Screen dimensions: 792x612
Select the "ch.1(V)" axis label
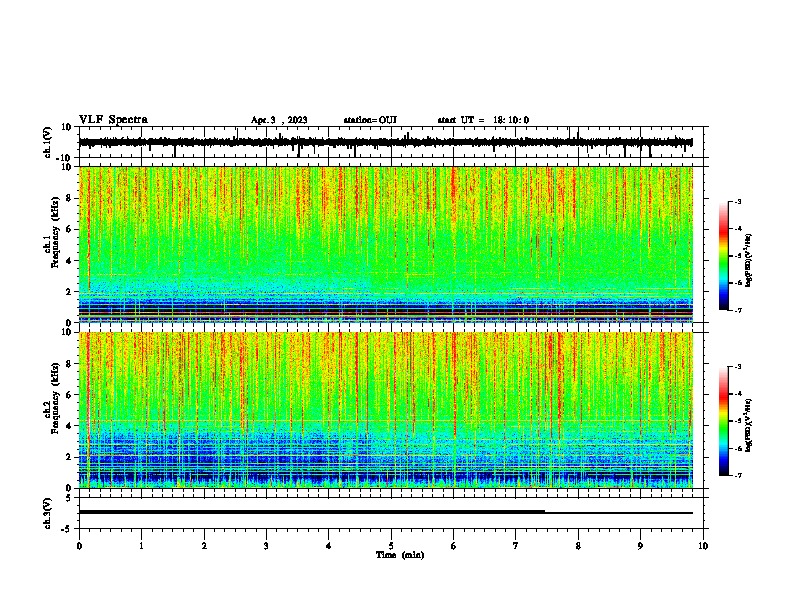(48, 142)
